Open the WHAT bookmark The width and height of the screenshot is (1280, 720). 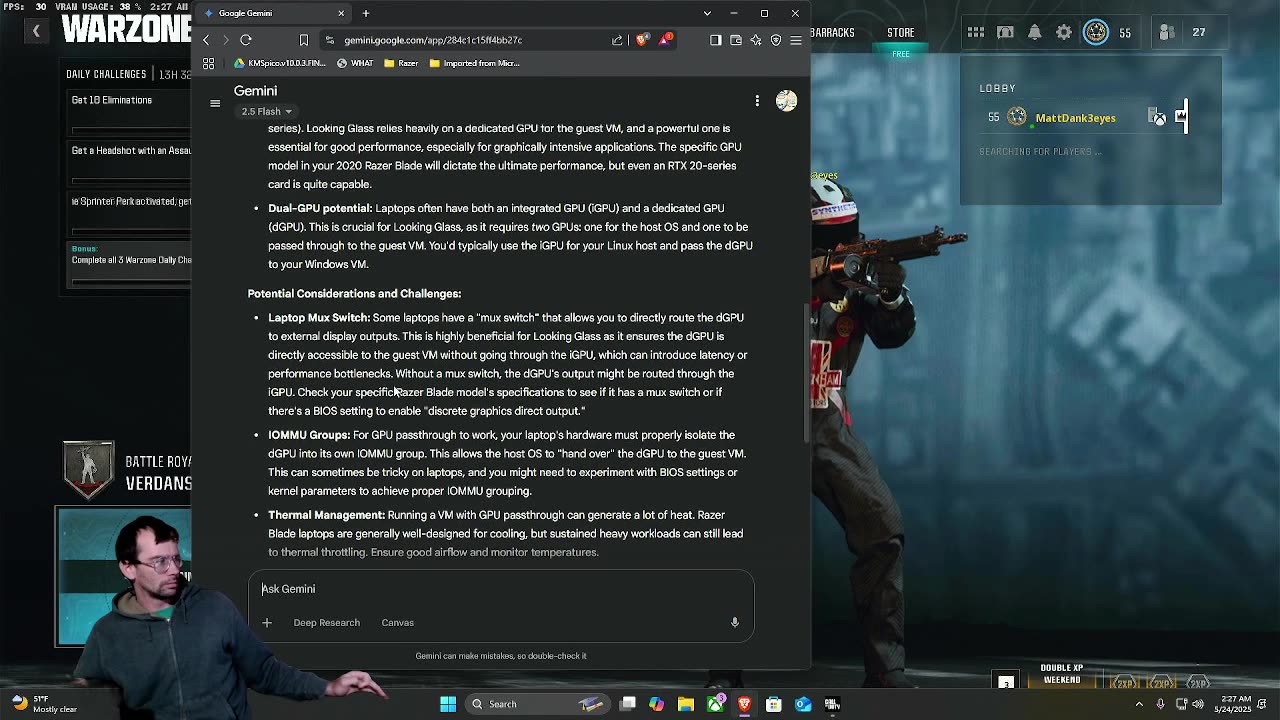pos(355,63)
